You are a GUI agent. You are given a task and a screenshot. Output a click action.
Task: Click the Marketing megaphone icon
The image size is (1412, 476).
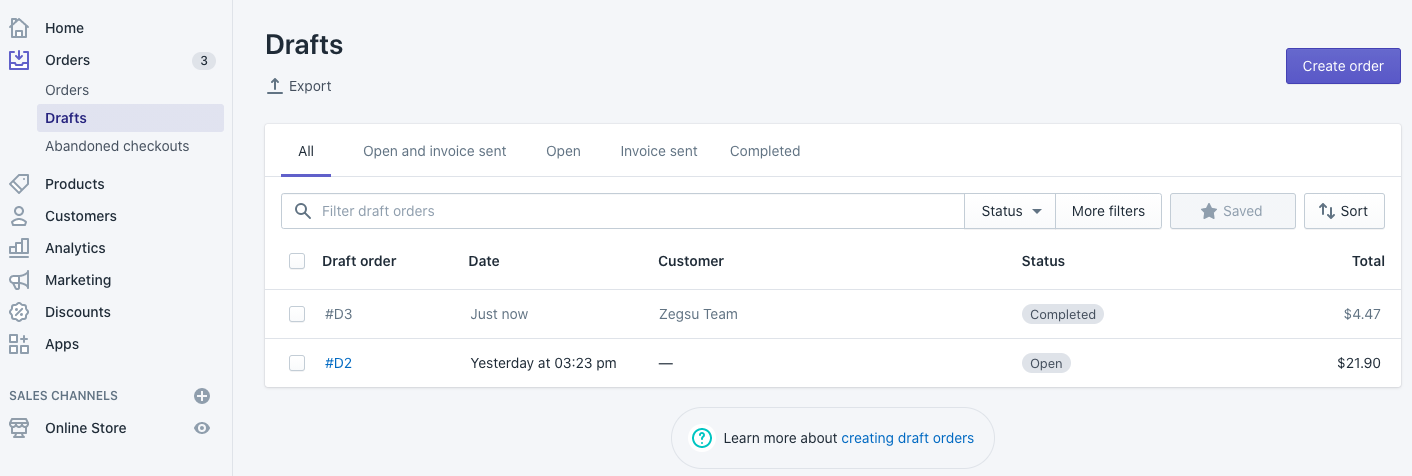(x=19, y=280)
